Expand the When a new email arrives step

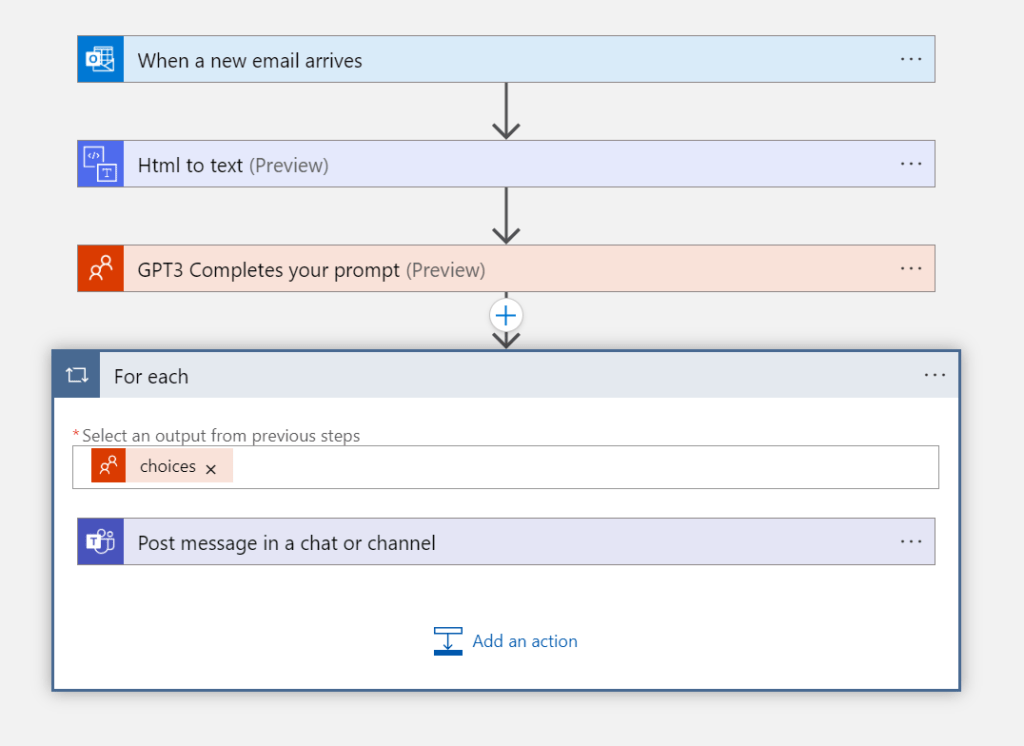(x=506, y=59)
